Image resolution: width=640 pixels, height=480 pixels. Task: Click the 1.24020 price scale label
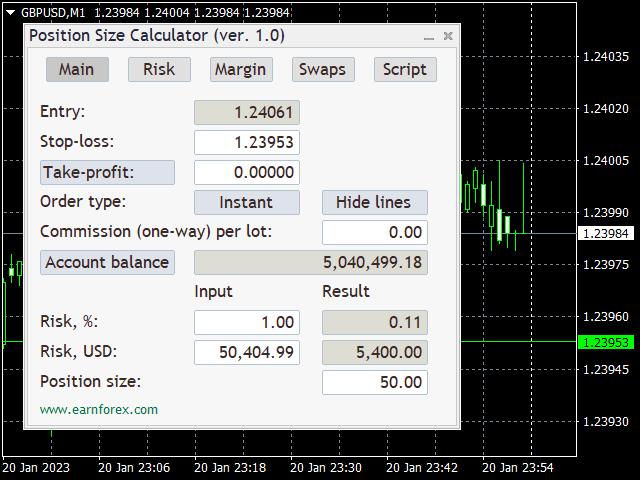tap(606, 109)
